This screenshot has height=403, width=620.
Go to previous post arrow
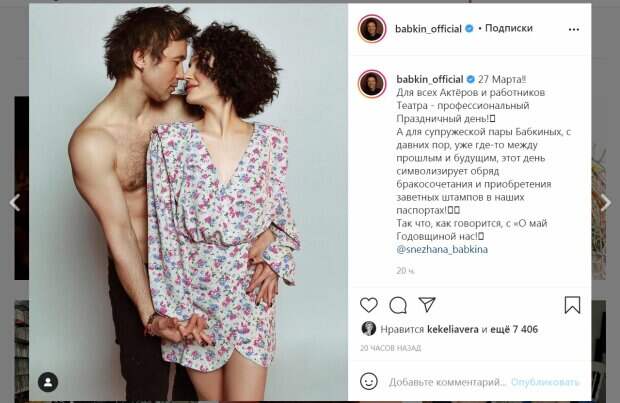pyautogui.click(x=15, y=202)
